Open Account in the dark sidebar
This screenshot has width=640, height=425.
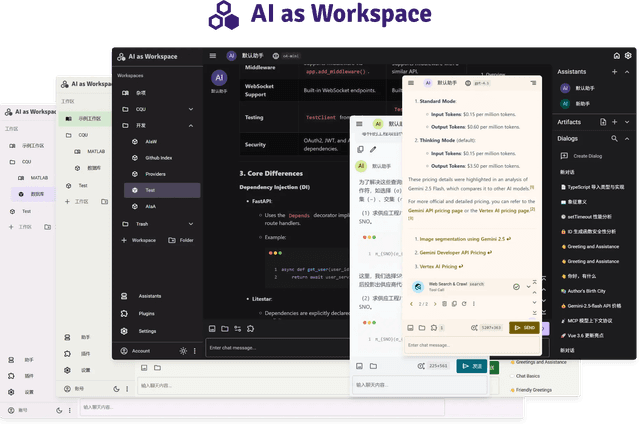(136, 351)
